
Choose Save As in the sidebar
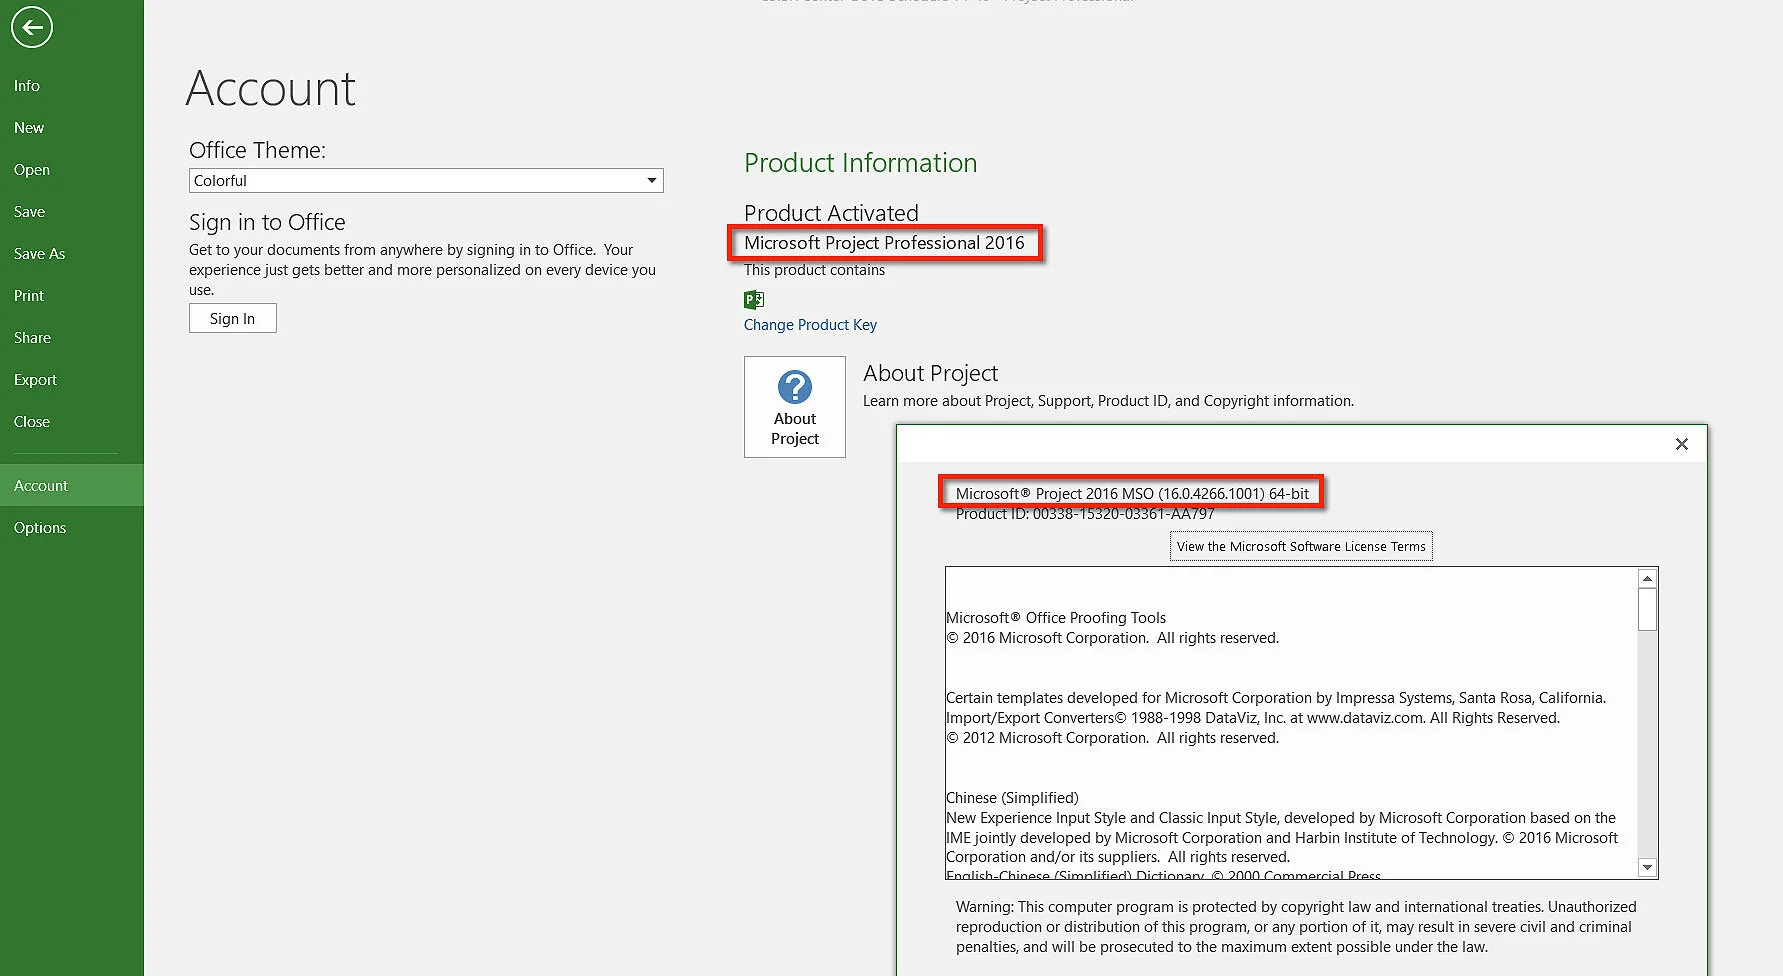click(x=40, y=254)
